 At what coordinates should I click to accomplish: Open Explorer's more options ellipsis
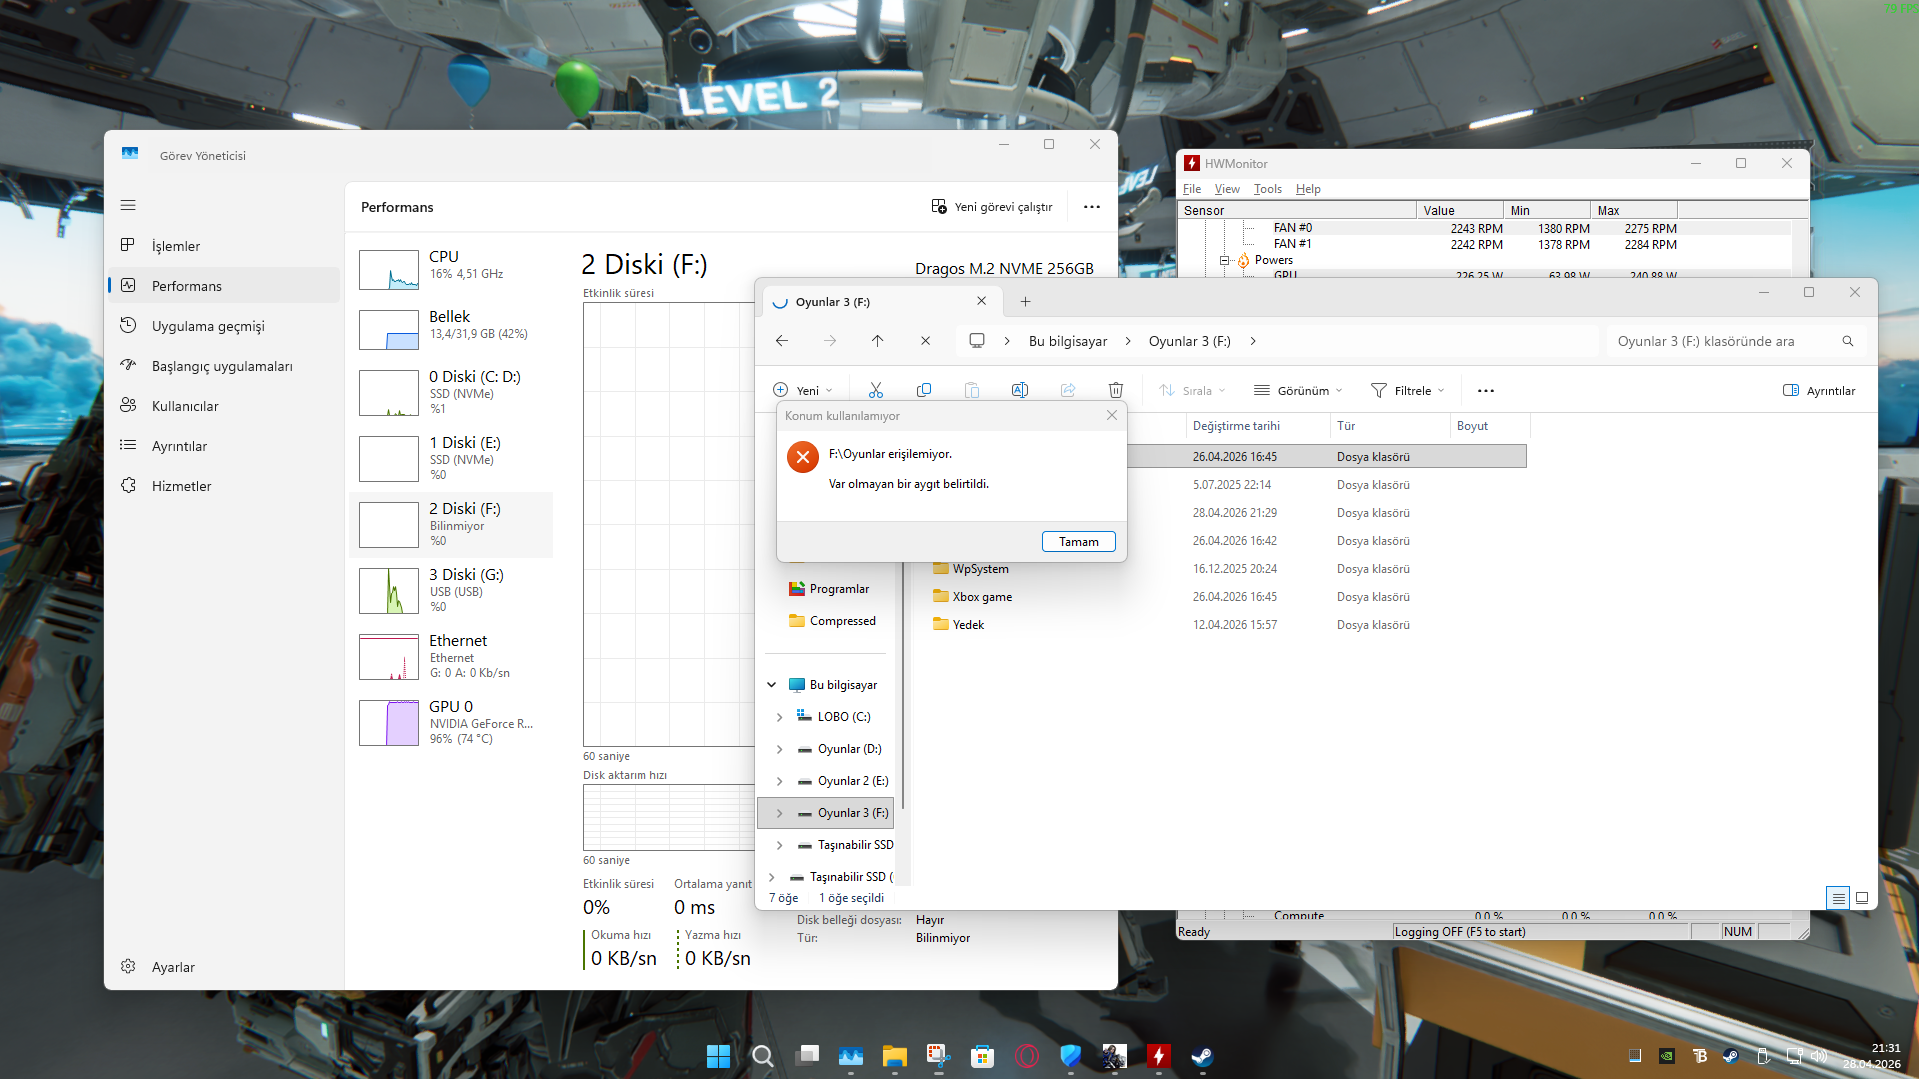(1486, 390)
